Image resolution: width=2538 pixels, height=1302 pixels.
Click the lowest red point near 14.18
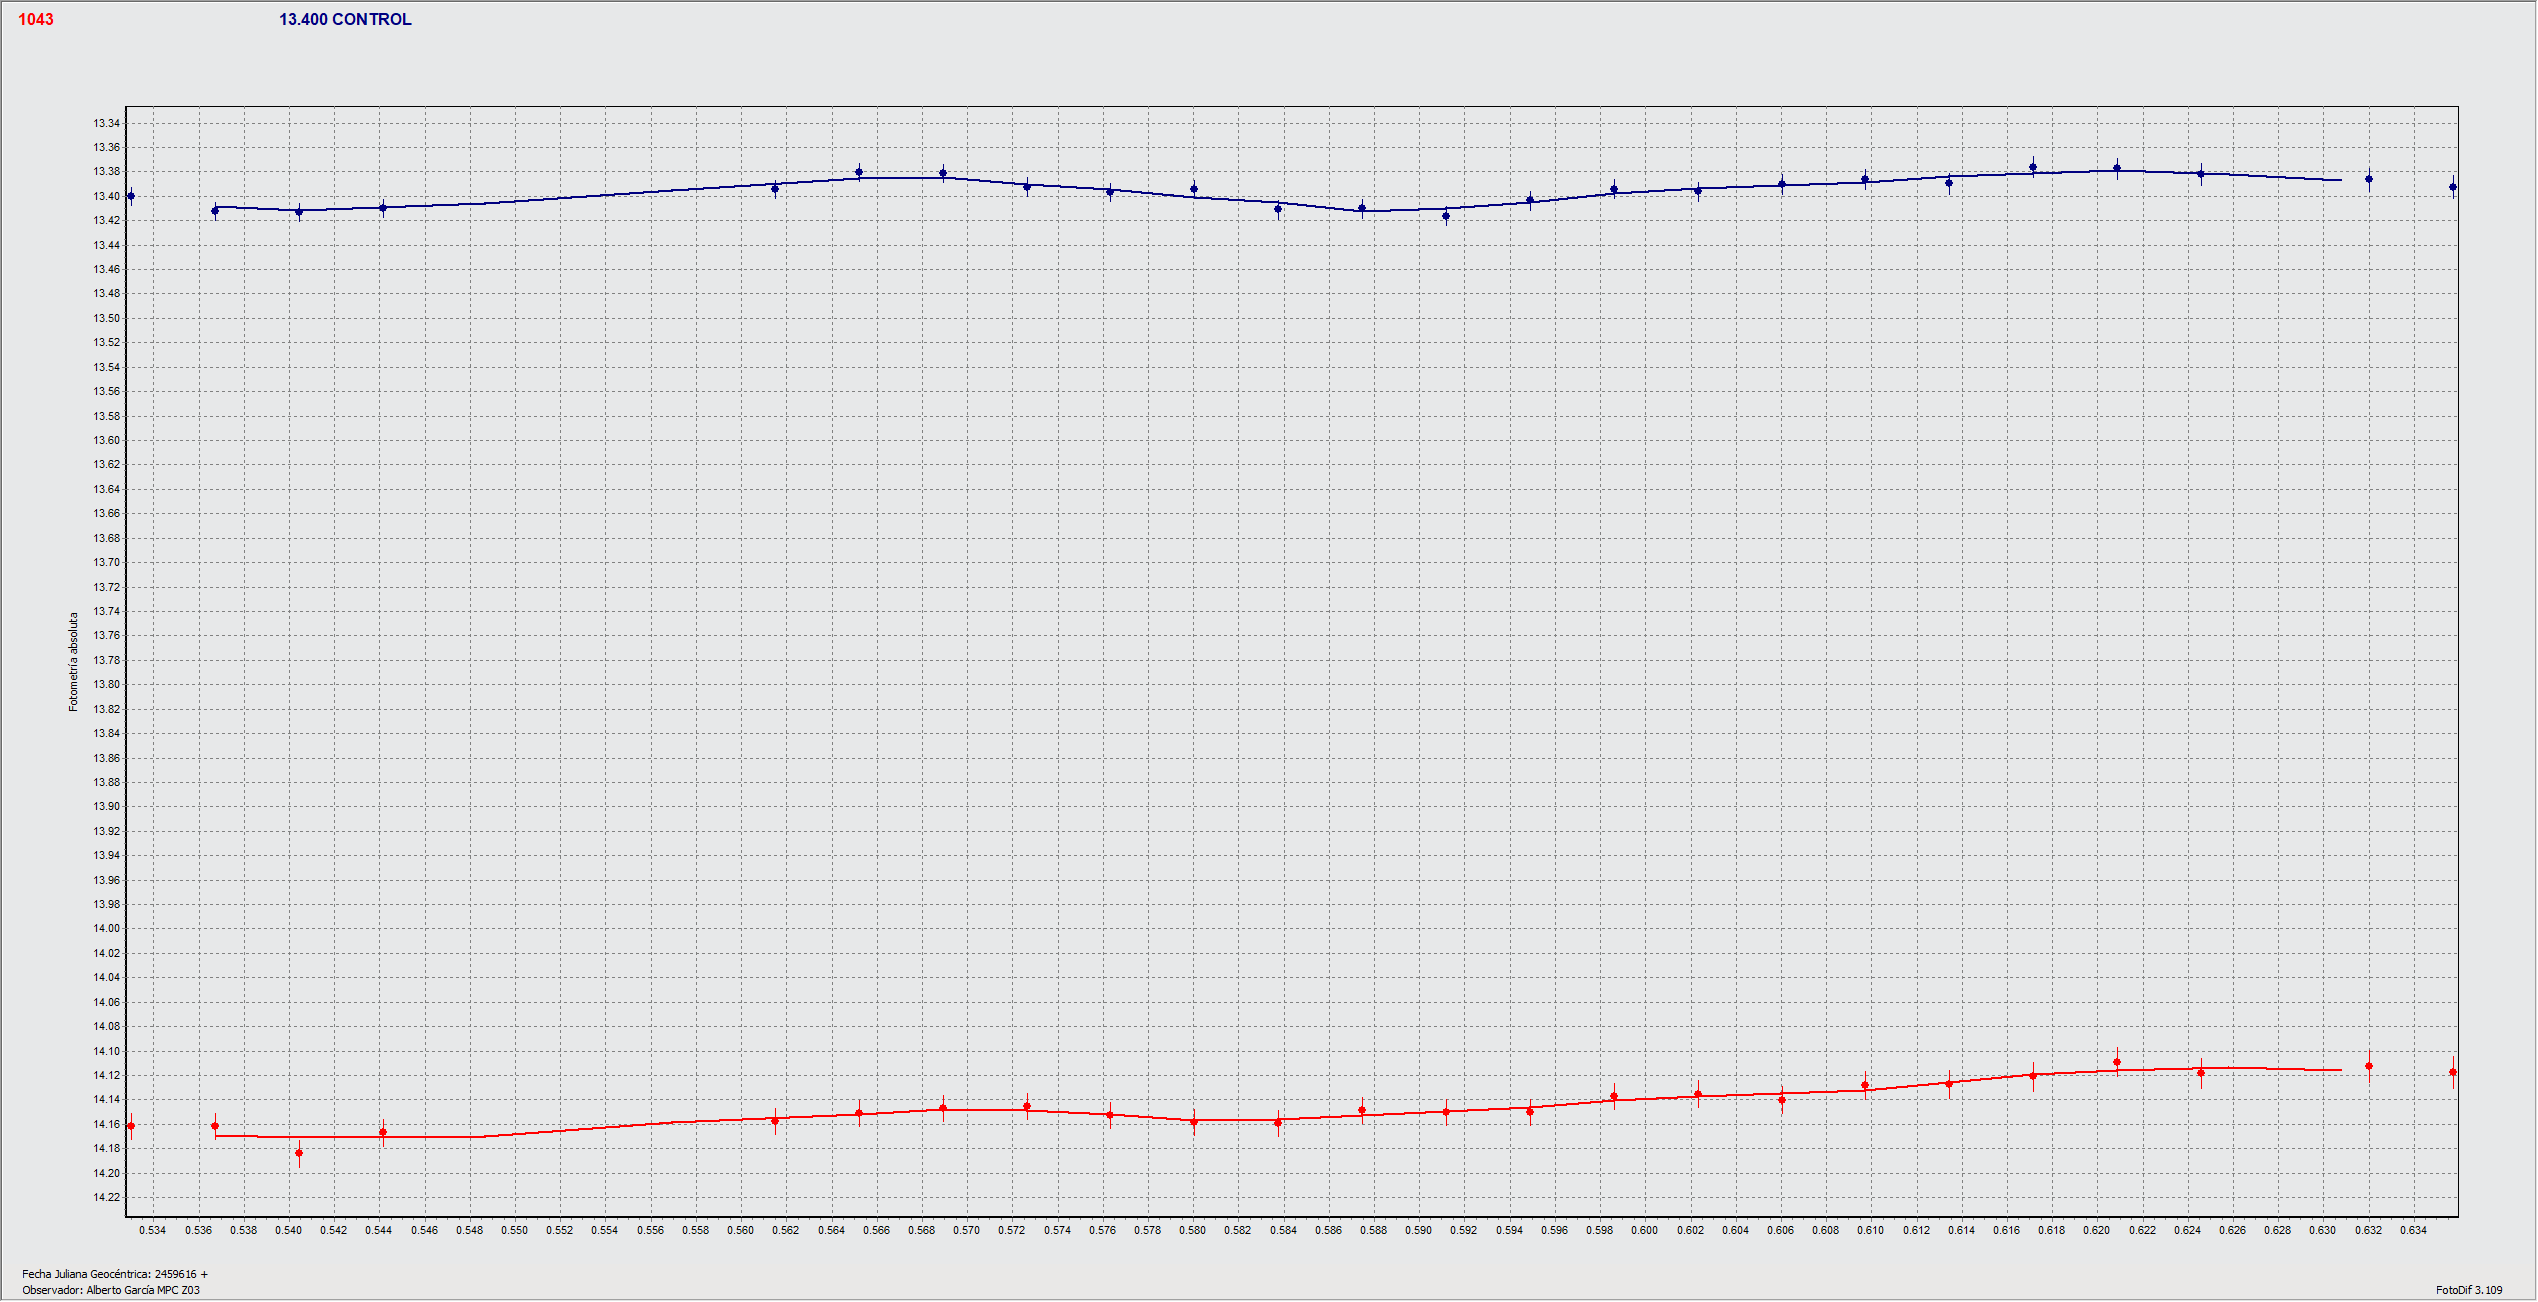click(x=299, y=1154)
